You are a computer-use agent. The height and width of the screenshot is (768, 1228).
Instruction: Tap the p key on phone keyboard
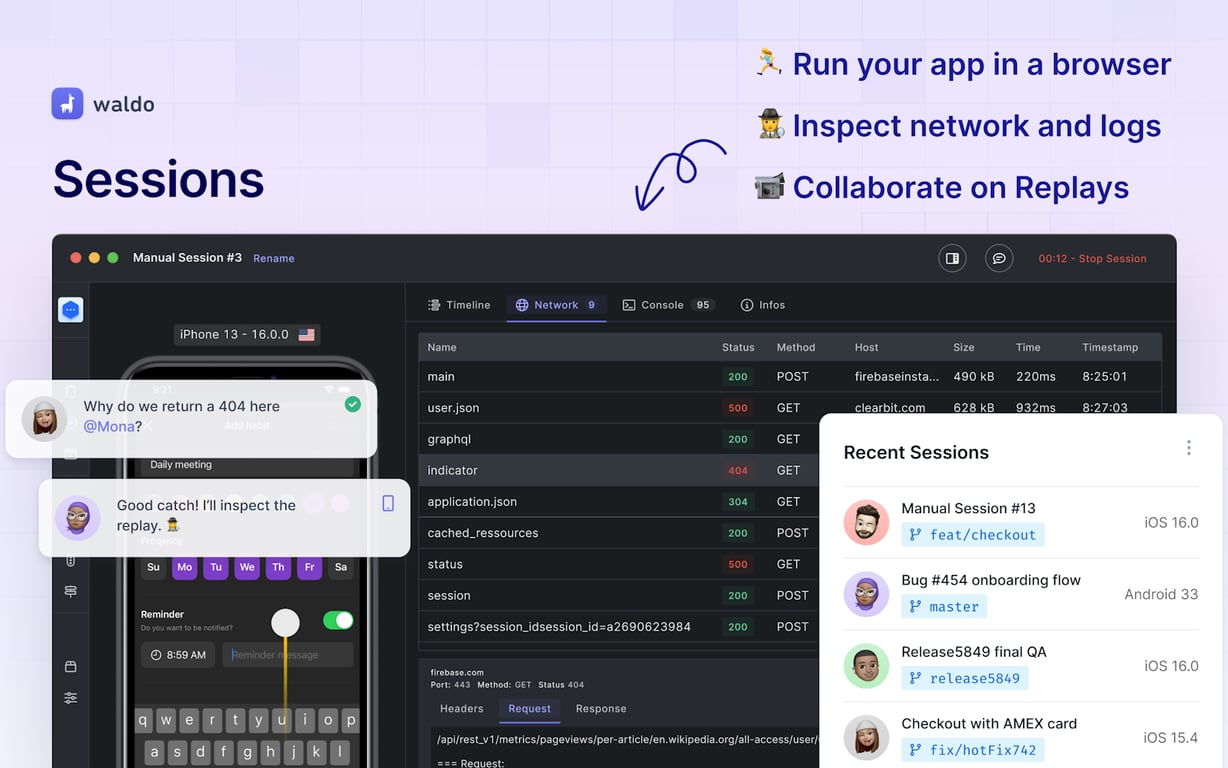pyautogui.click(x=351, y=720)
